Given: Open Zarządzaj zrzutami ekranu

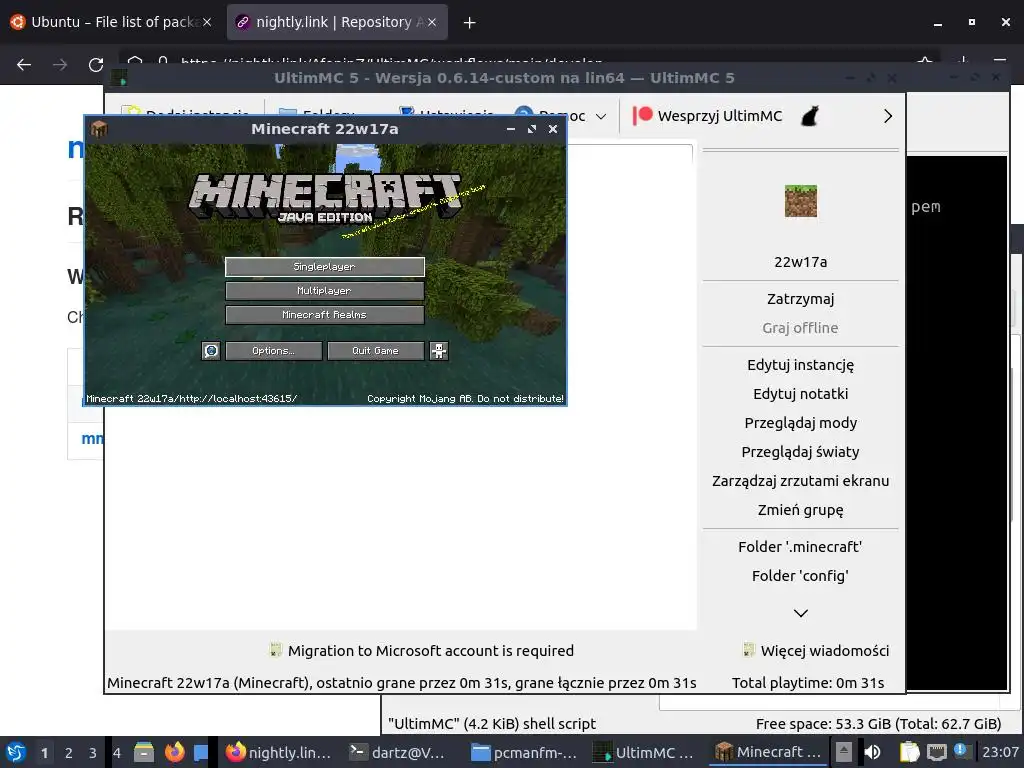Looking at the screenshot, I should click(801, 481).
